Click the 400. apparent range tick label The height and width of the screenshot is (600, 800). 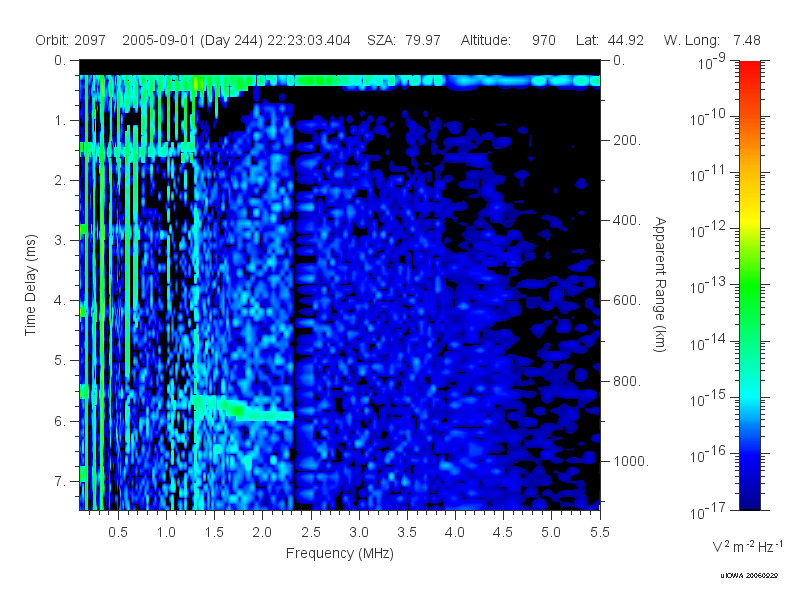pos(627,220)
